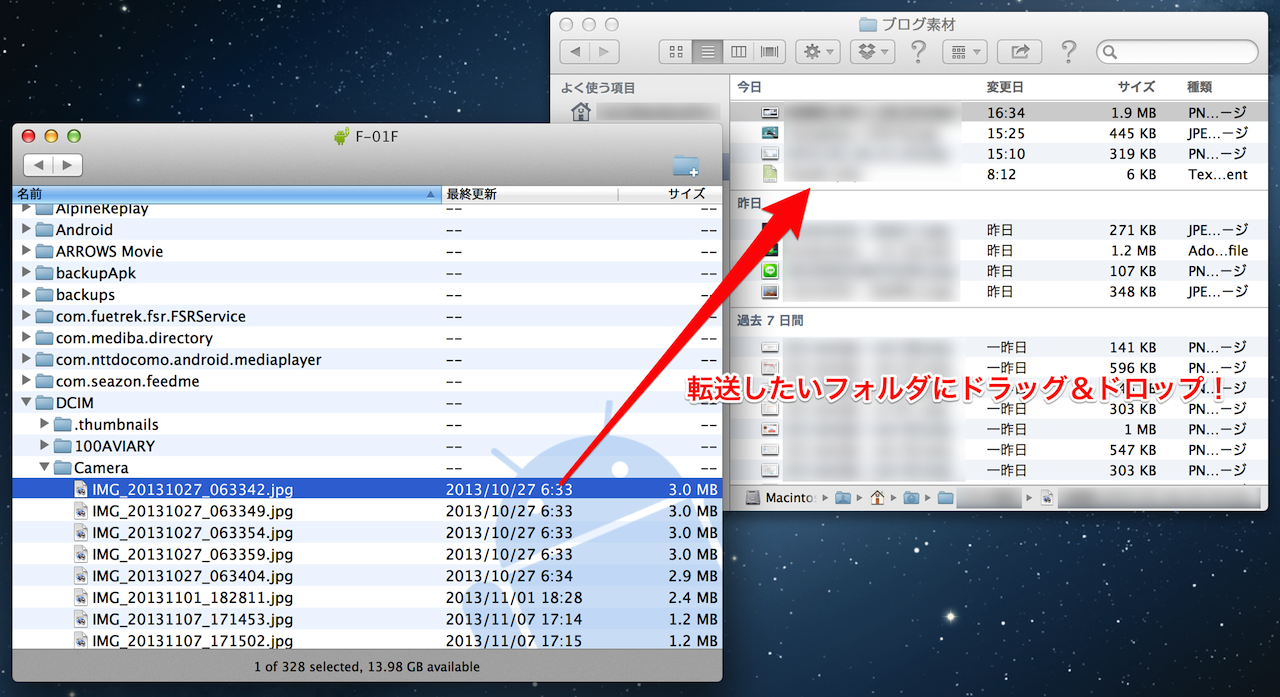
Task: Sort Finder list by サイズ column
Action: tap(1136, 87)
